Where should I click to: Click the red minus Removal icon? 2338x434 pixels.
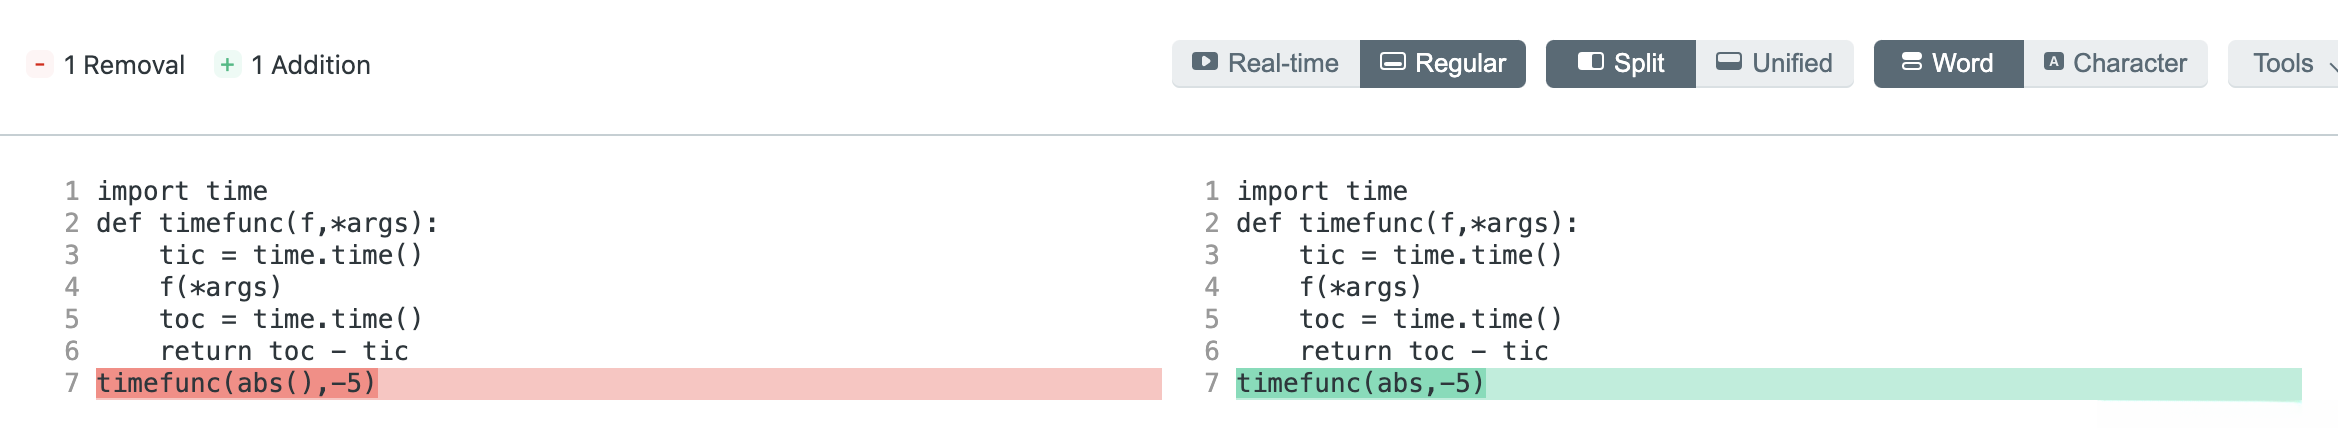point(39,65)
